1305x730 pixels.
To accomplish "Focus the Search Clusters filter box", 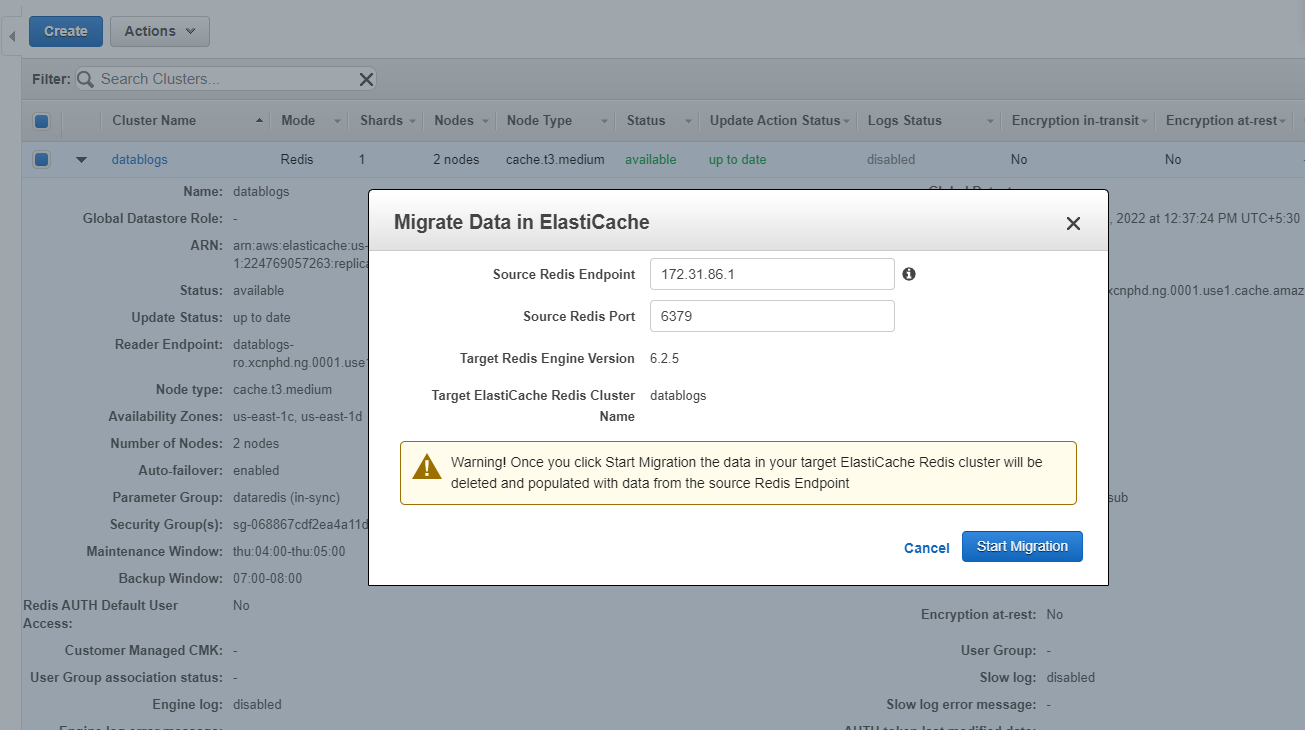I will [226, 79].
